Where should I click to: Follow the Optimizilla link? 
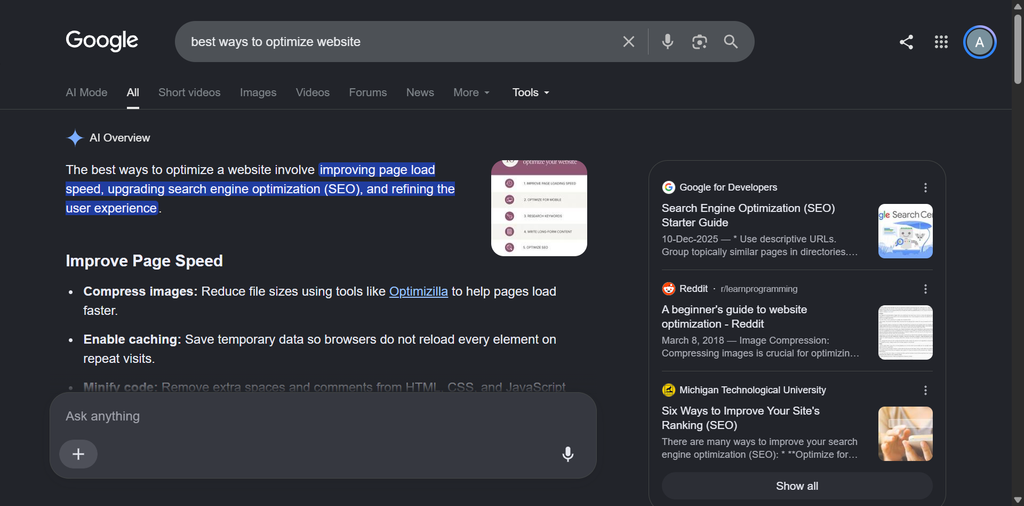419,291
